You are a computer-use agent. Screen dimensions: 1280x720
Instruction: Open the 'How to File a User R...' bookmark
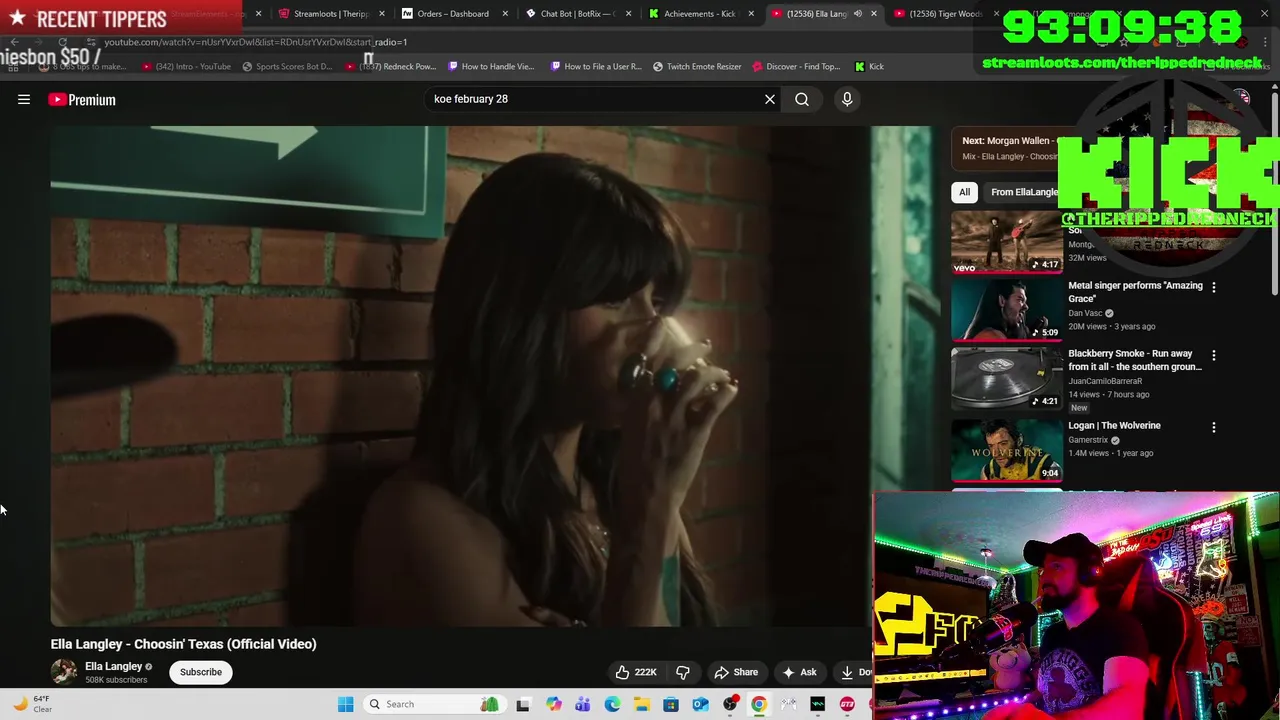coord(596,67)
